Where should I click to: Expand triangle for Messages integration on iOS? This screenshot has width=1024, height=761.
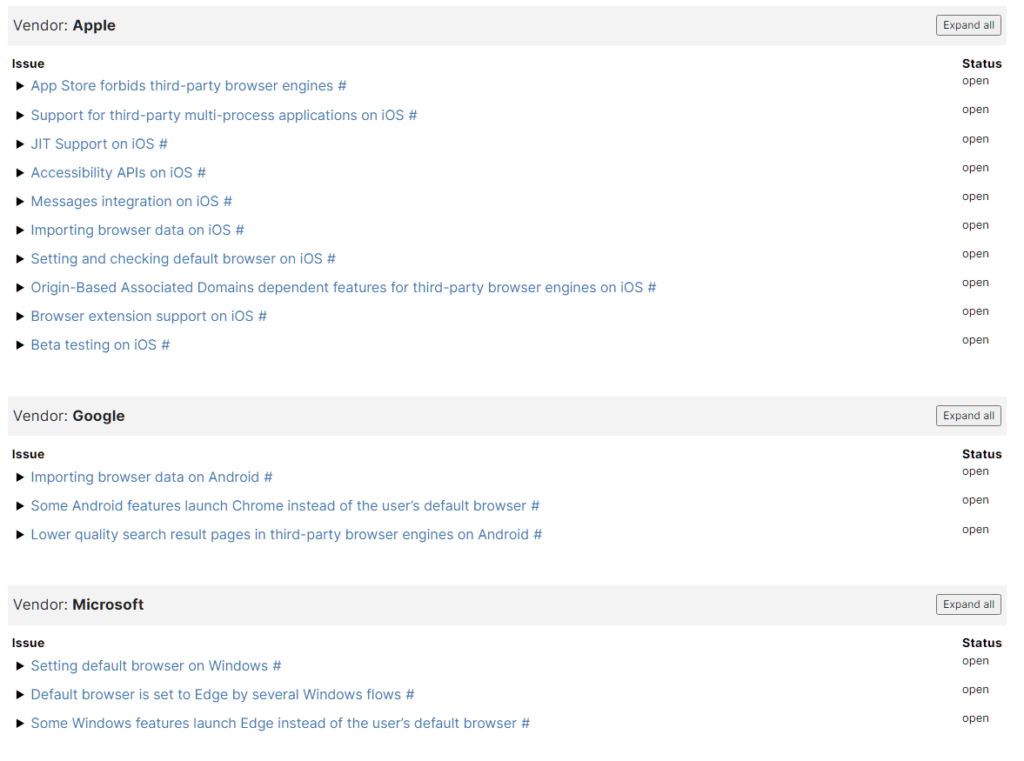click(20, 202)
